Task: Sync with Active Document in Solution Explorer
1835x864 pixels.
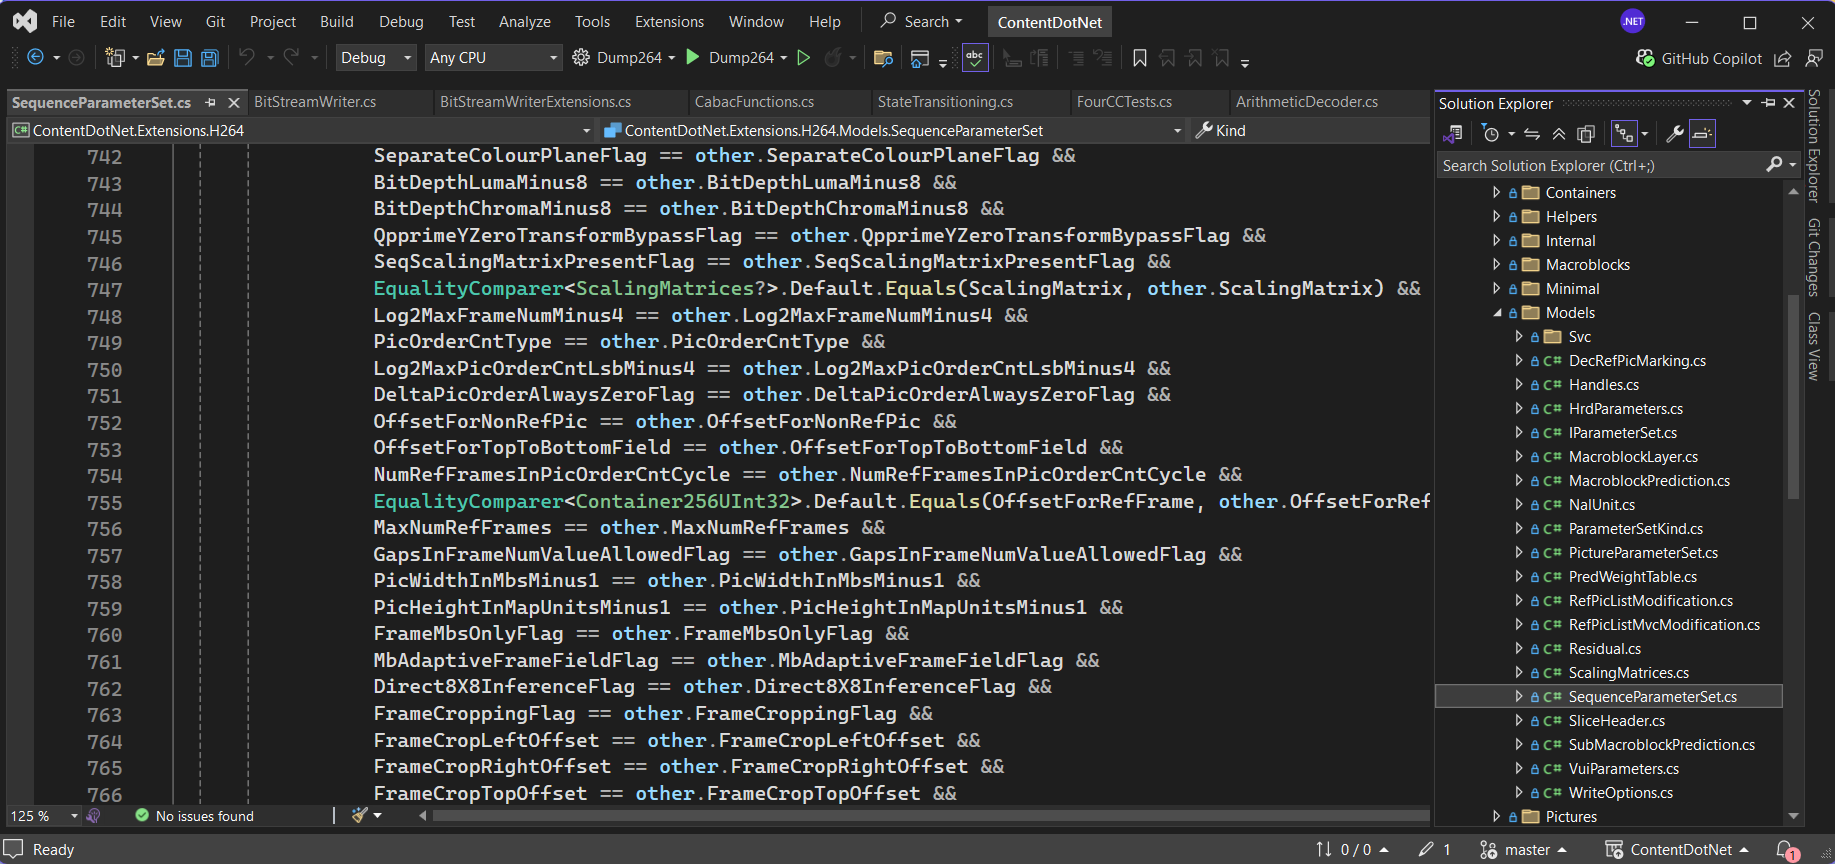Action: (x=1532, y=133)
